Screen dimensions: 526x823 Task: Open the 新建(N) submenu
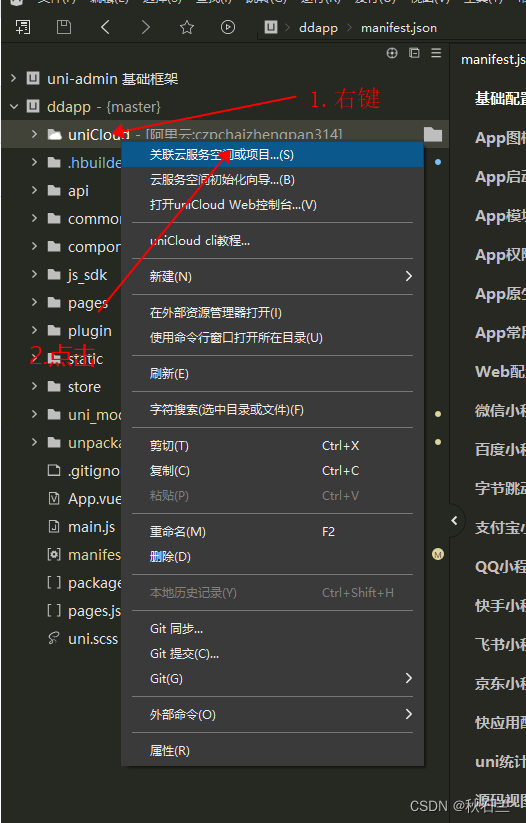(272, 277)
